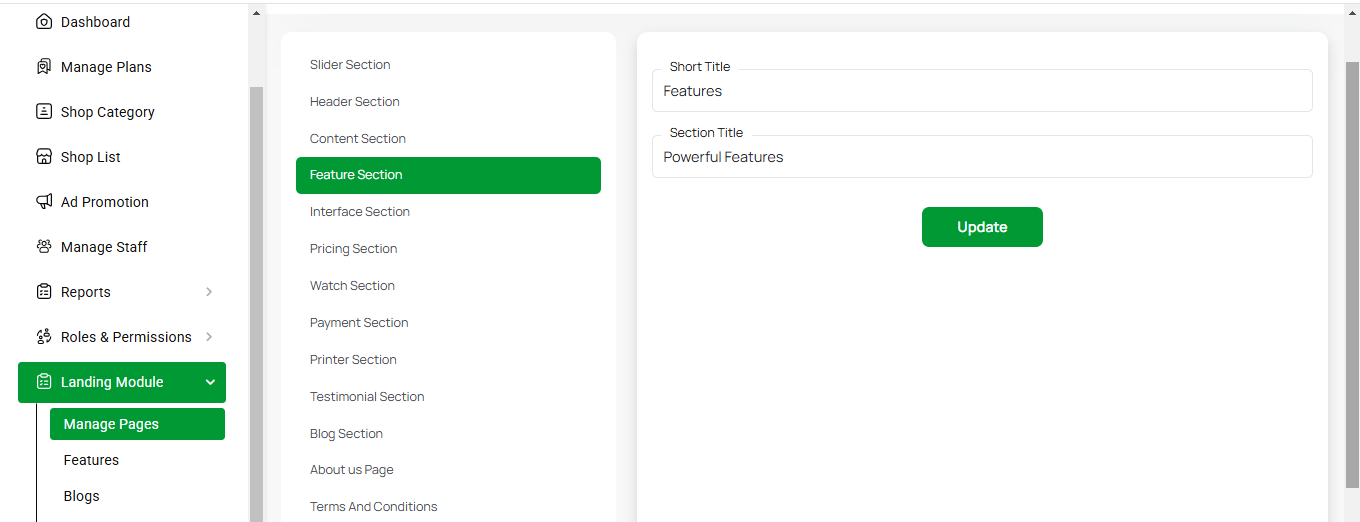Click the Short Title input field
This screenshot has width=1360, height=522.
981,91
